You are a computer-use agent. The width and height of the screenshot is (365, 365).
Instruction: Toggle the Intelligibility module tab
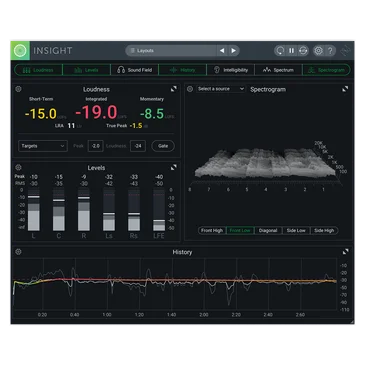click(x=231, y=70)
